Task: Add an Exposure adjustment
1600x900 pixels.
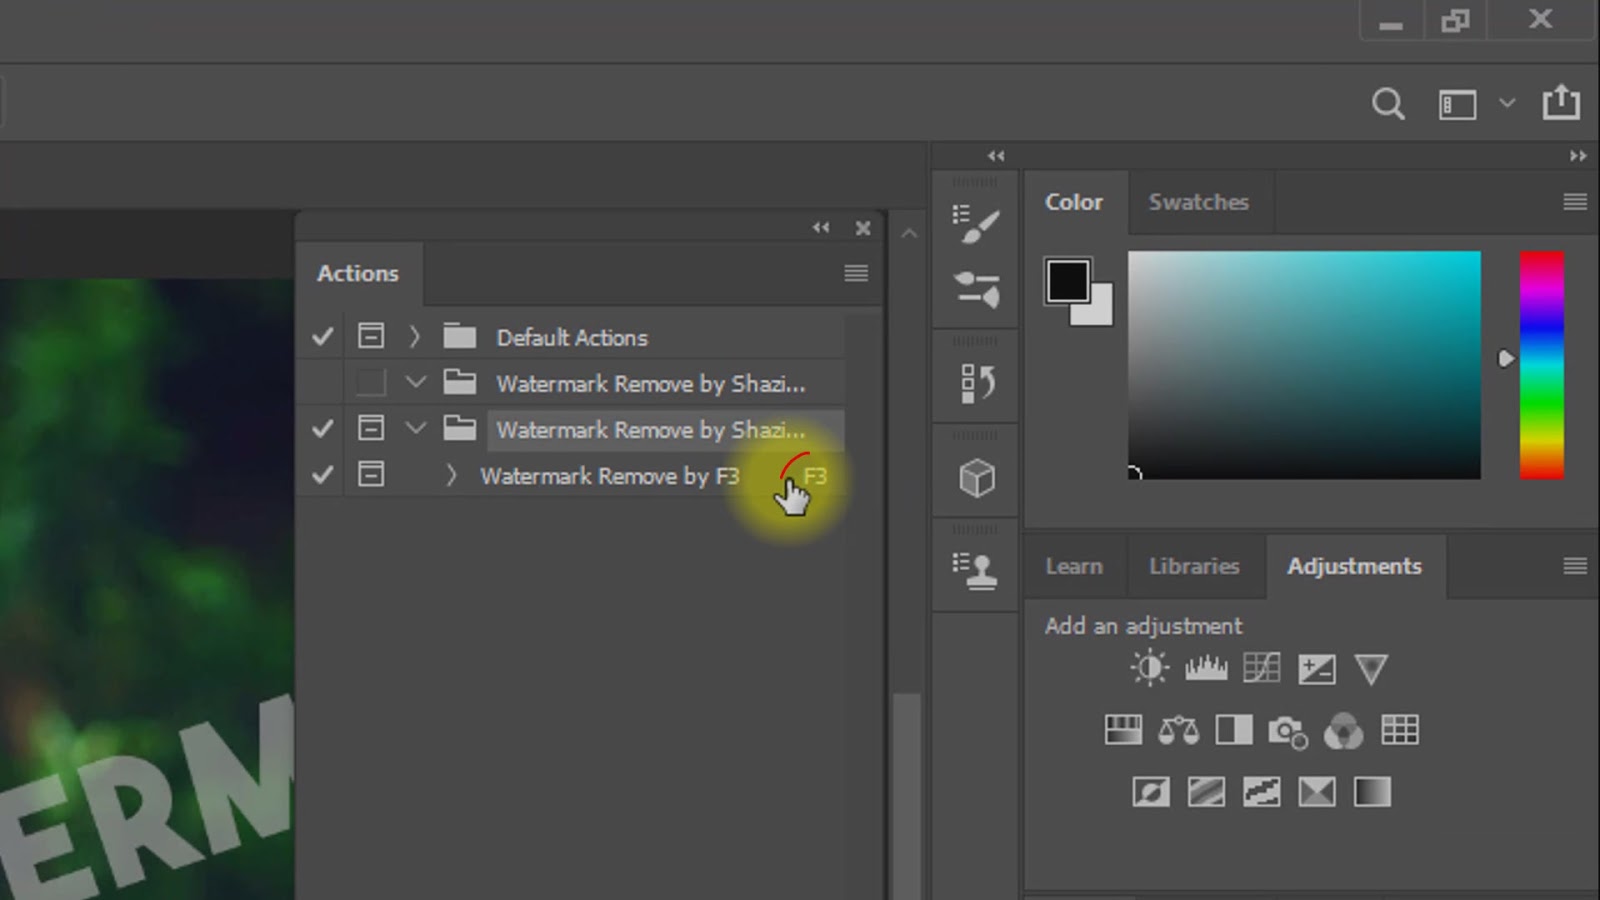Action: (x=1316, y=669)
